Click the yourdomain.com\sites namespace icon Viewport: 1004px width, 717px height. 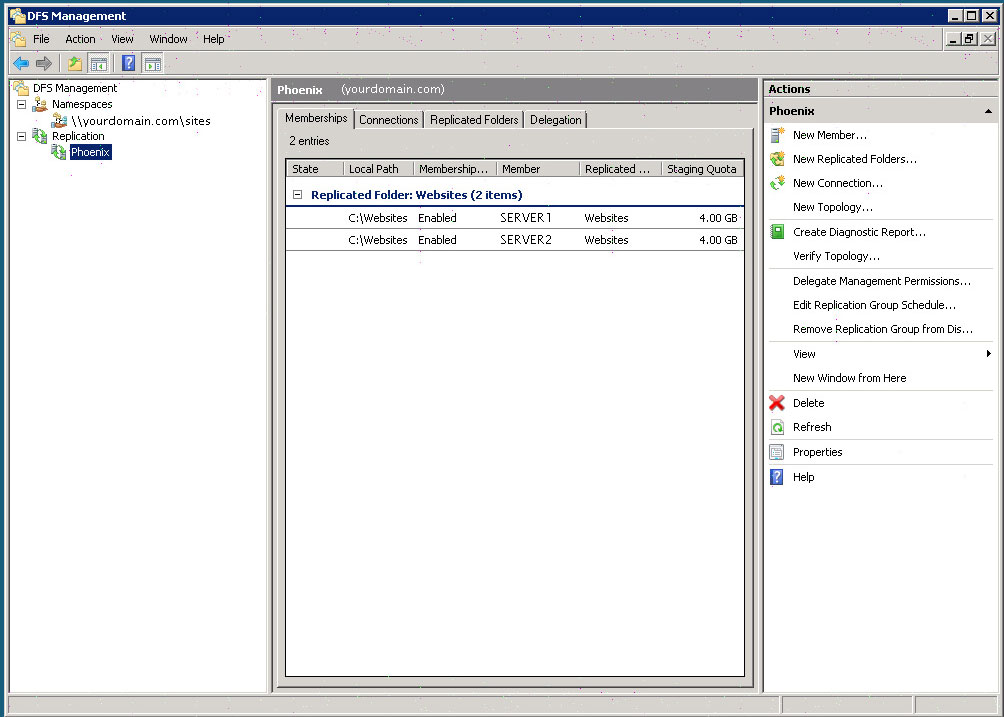pos(60,120)
